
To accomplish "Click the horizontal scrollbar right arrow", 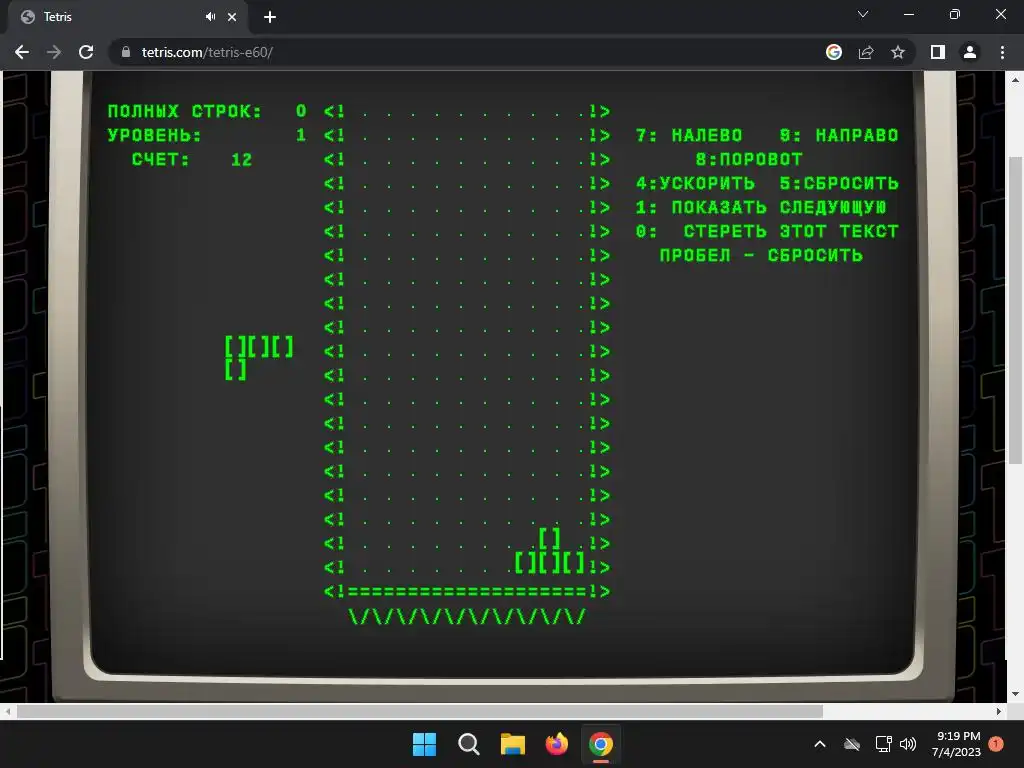I will pyautogui.click(x=999, y=711).
